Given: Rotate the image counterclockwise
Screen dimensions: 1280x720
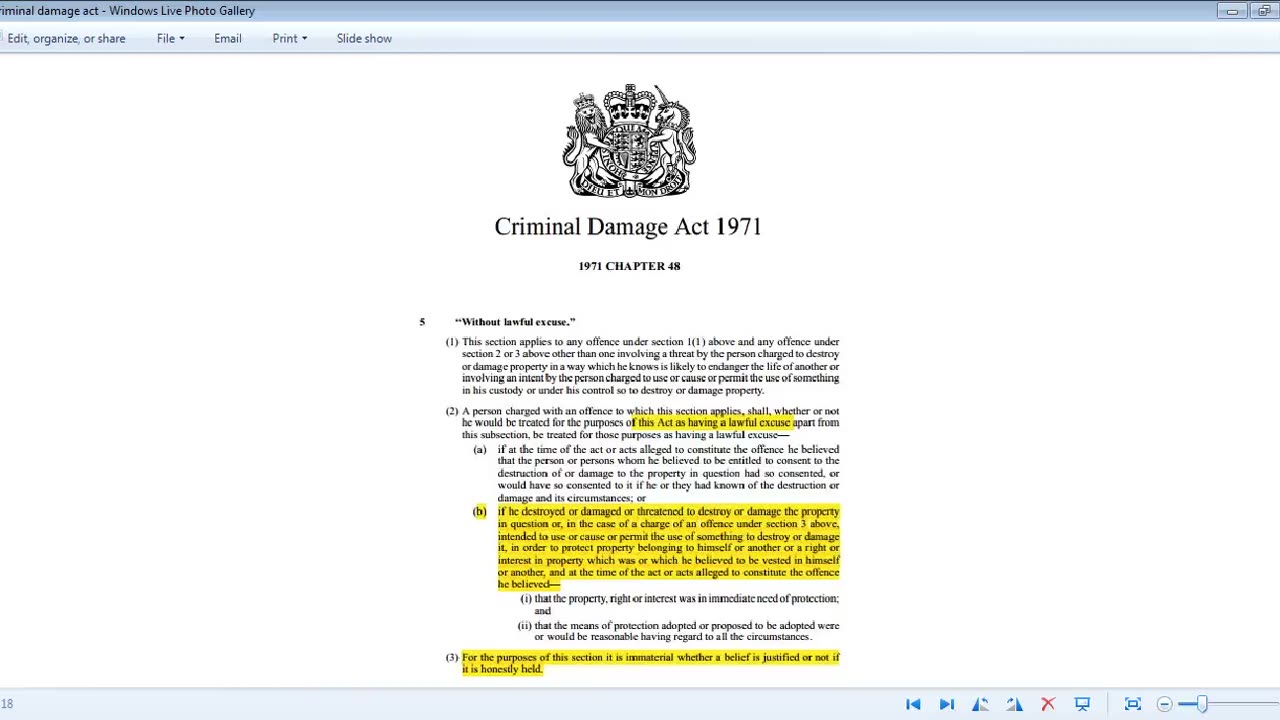Looking at the screenshot, I should point(980,705).
